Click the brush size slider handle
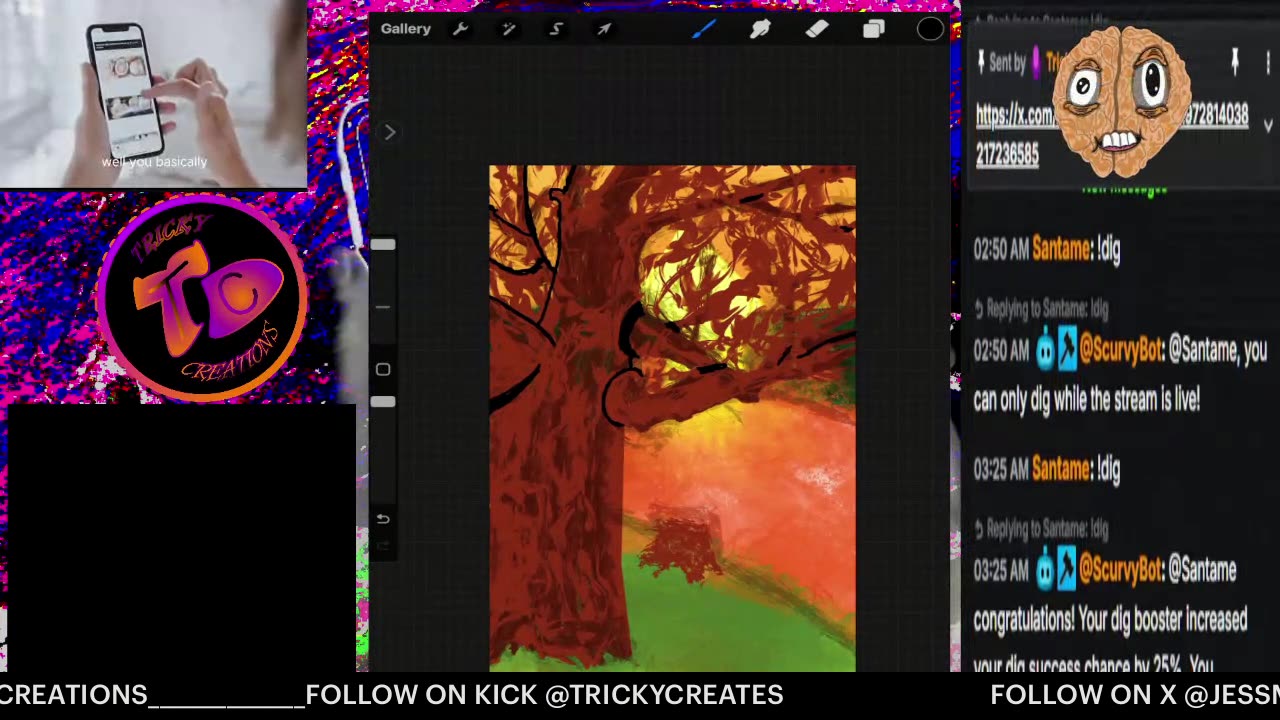 pos(383,245)
